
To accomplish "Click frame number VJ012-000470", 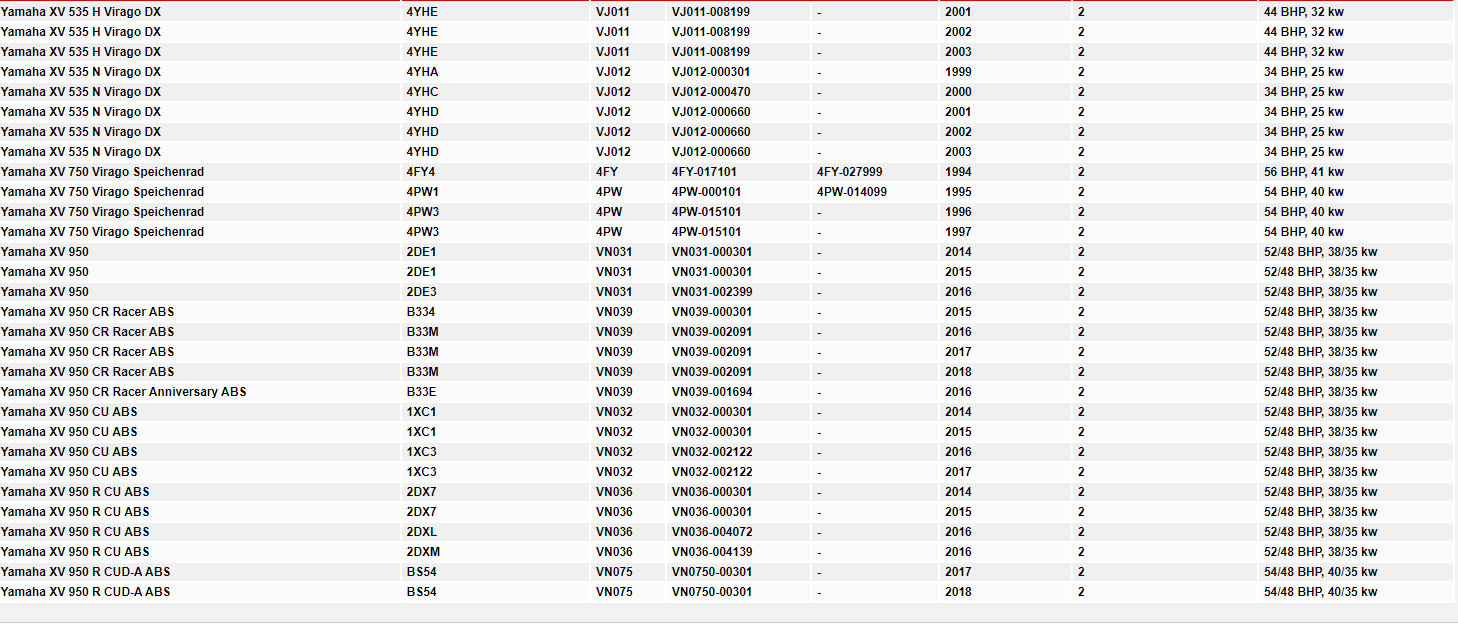I will tap(711, 92).
